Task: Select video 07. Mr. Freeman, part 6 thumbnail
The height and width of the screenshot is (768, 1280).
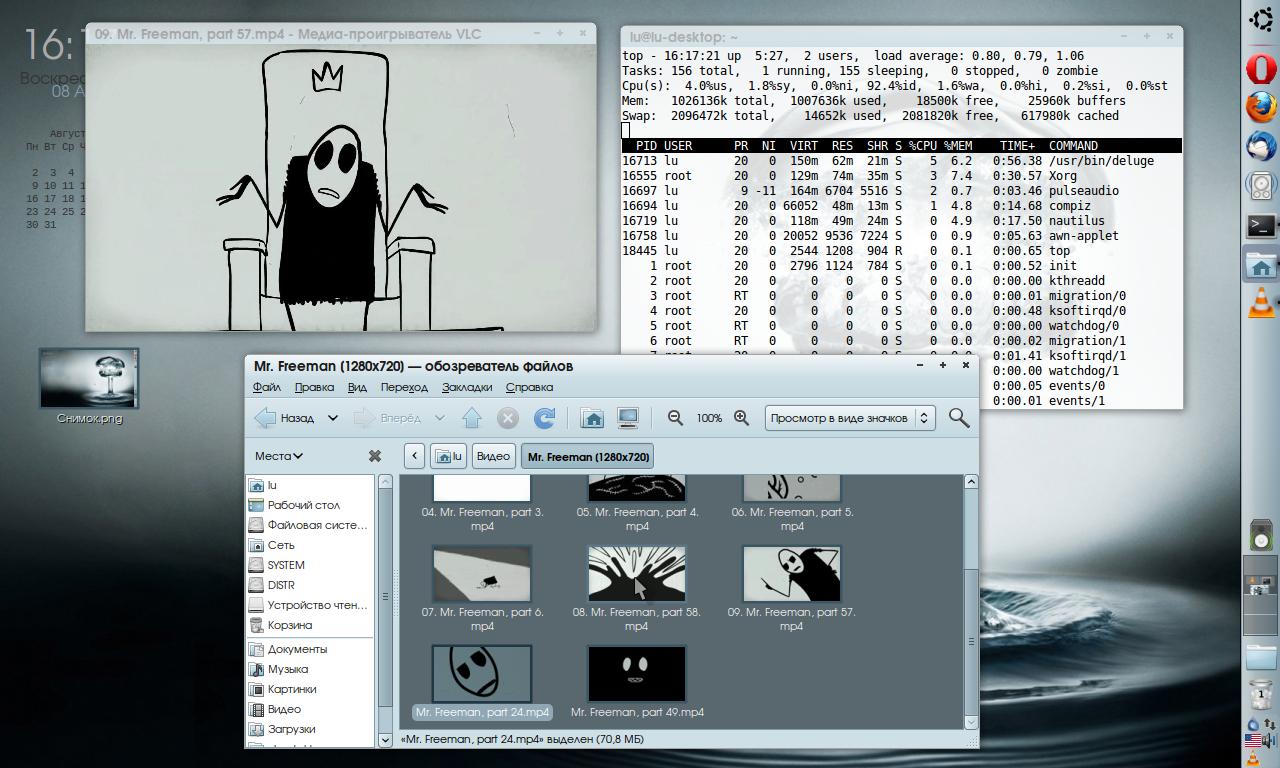Action: coord(482,574)
